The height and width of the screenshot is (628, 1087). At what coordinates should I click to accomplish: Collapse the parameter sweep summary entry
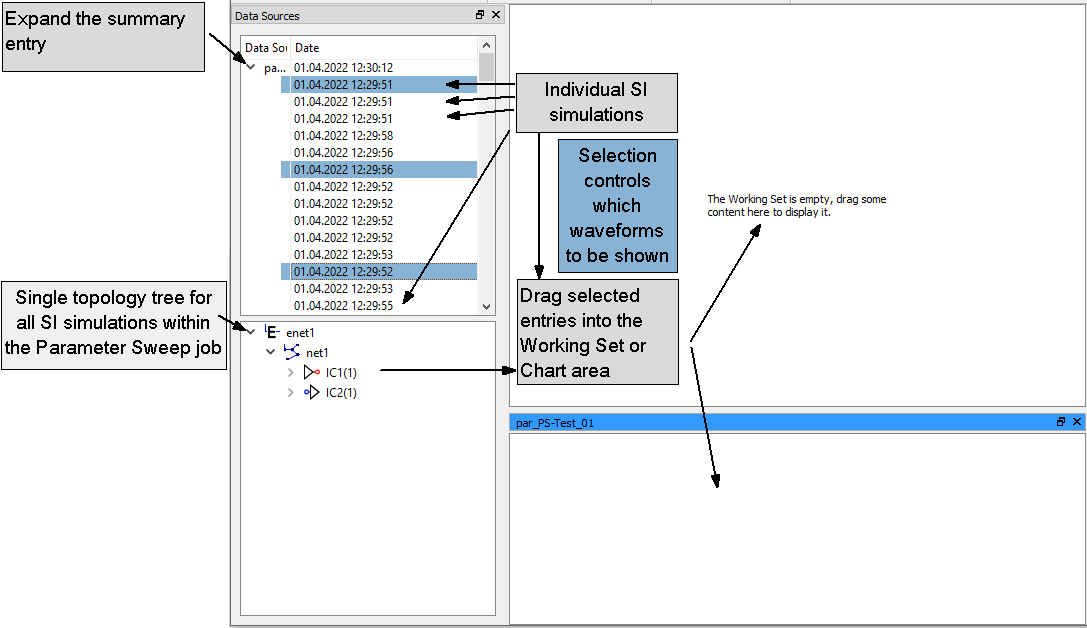[251, 68]
